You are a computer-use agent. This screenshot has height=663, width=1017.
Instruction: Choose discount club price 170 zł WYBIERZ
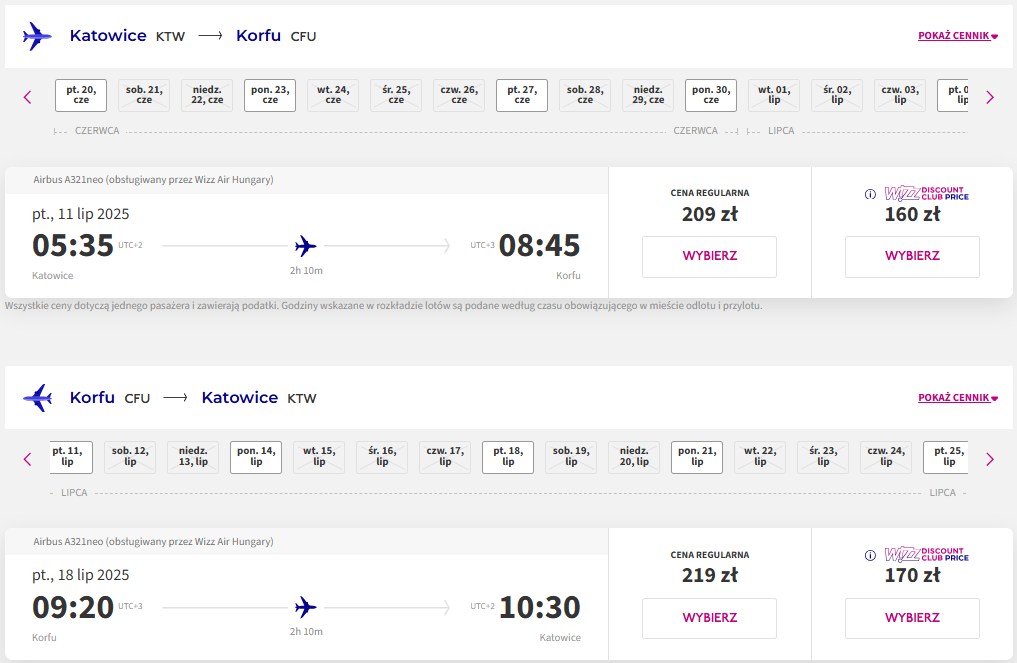912,618
